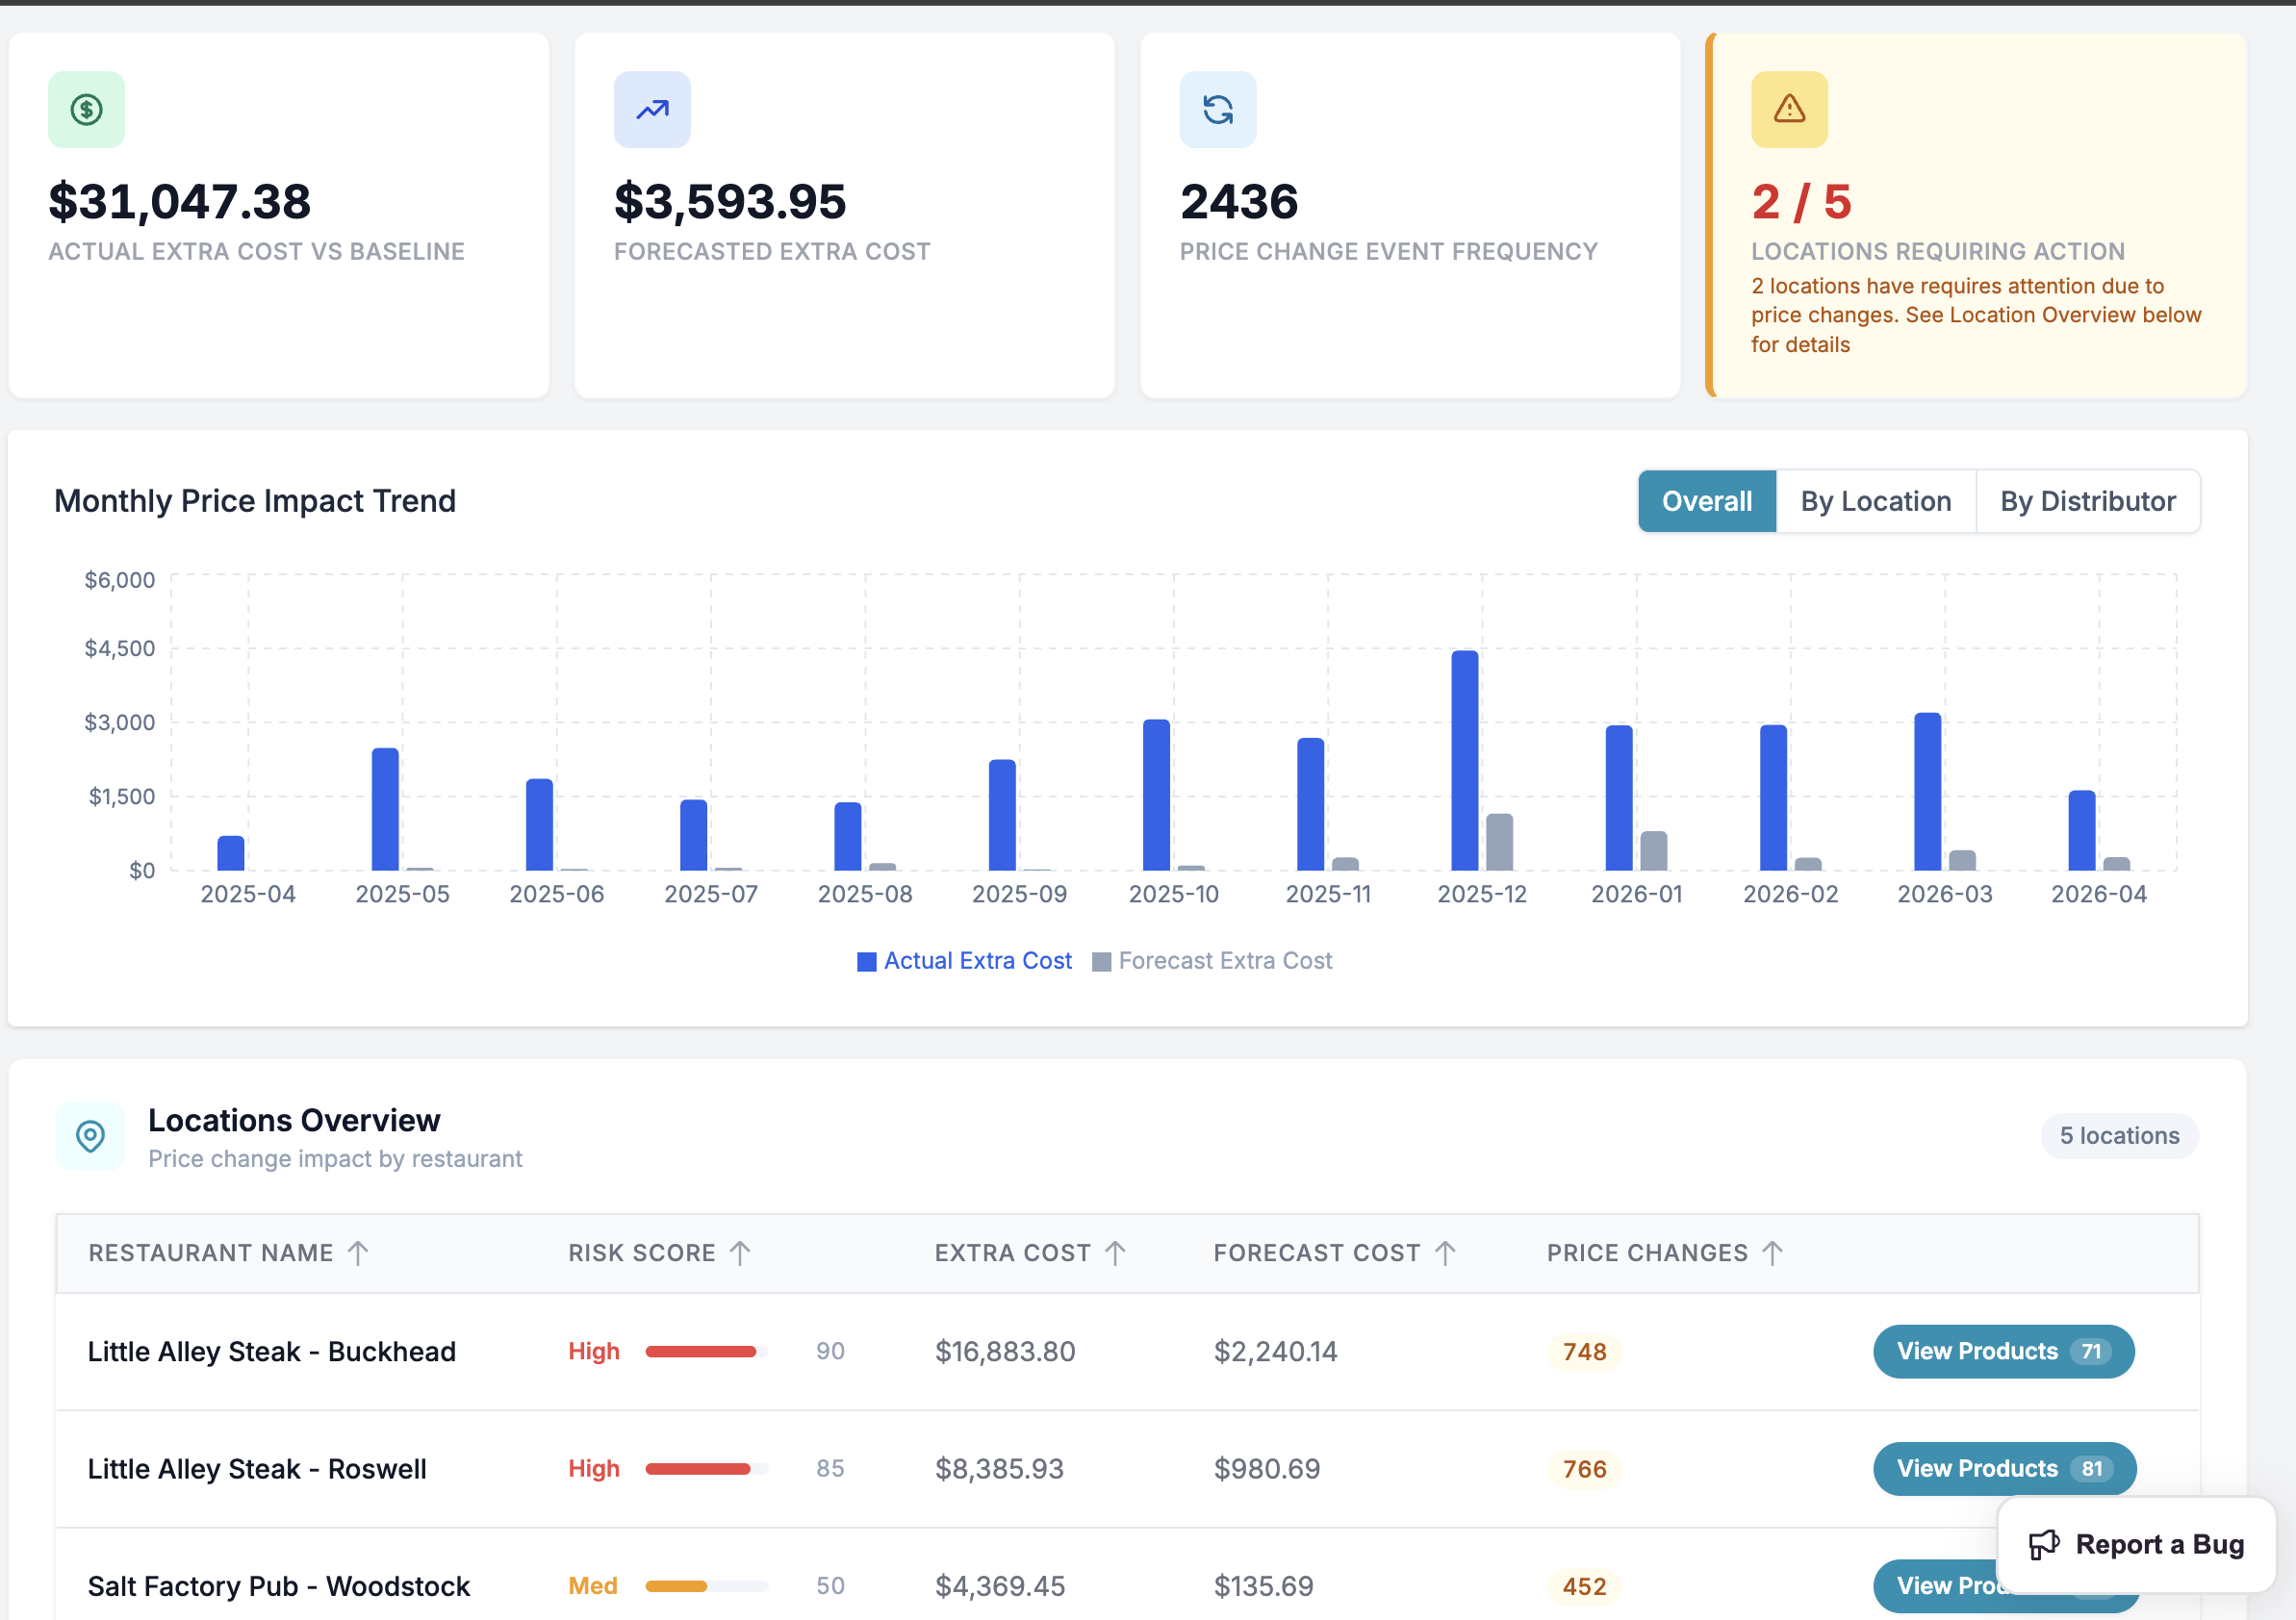2296x1620 pixels.
Task: Click the gray legend square for Forecast Extra Cost
Action: 1100,960
